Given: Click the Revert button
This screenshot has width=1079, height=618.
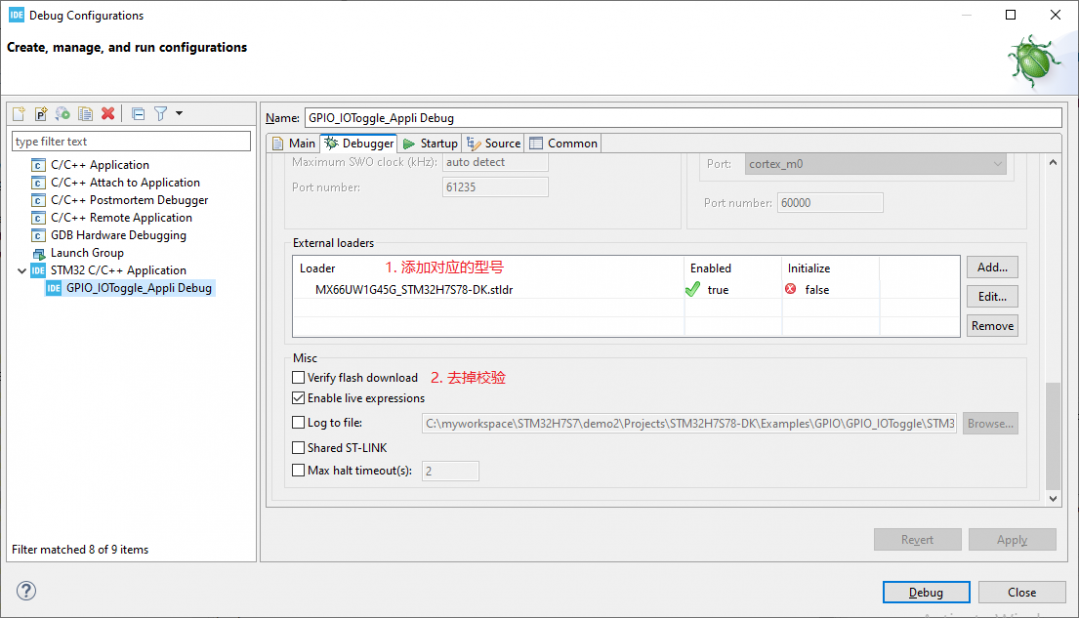Looking at the screenshot, I should click(917, 540).
